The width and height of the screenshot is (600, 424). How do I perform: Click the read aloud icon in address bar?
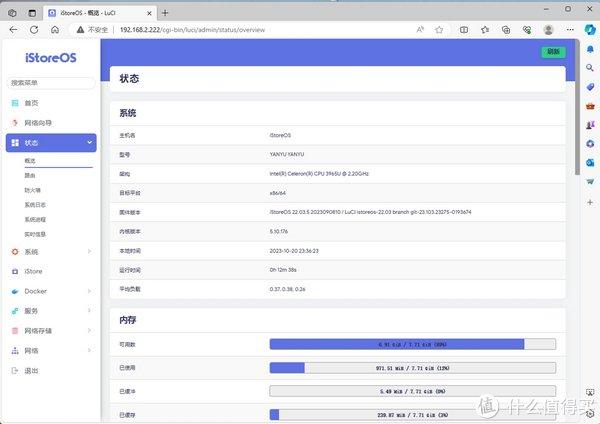click(420, 29)
